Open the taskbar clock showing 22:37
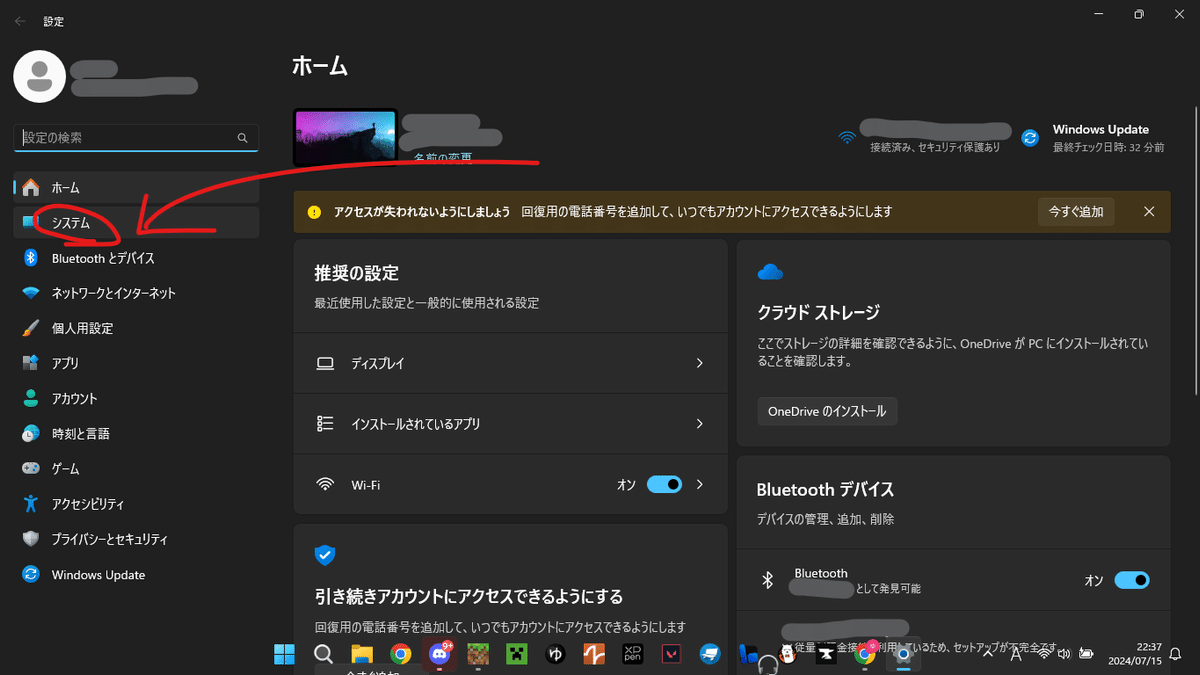Screen dimensions: 1200x675 click(x=1135, y=654)
